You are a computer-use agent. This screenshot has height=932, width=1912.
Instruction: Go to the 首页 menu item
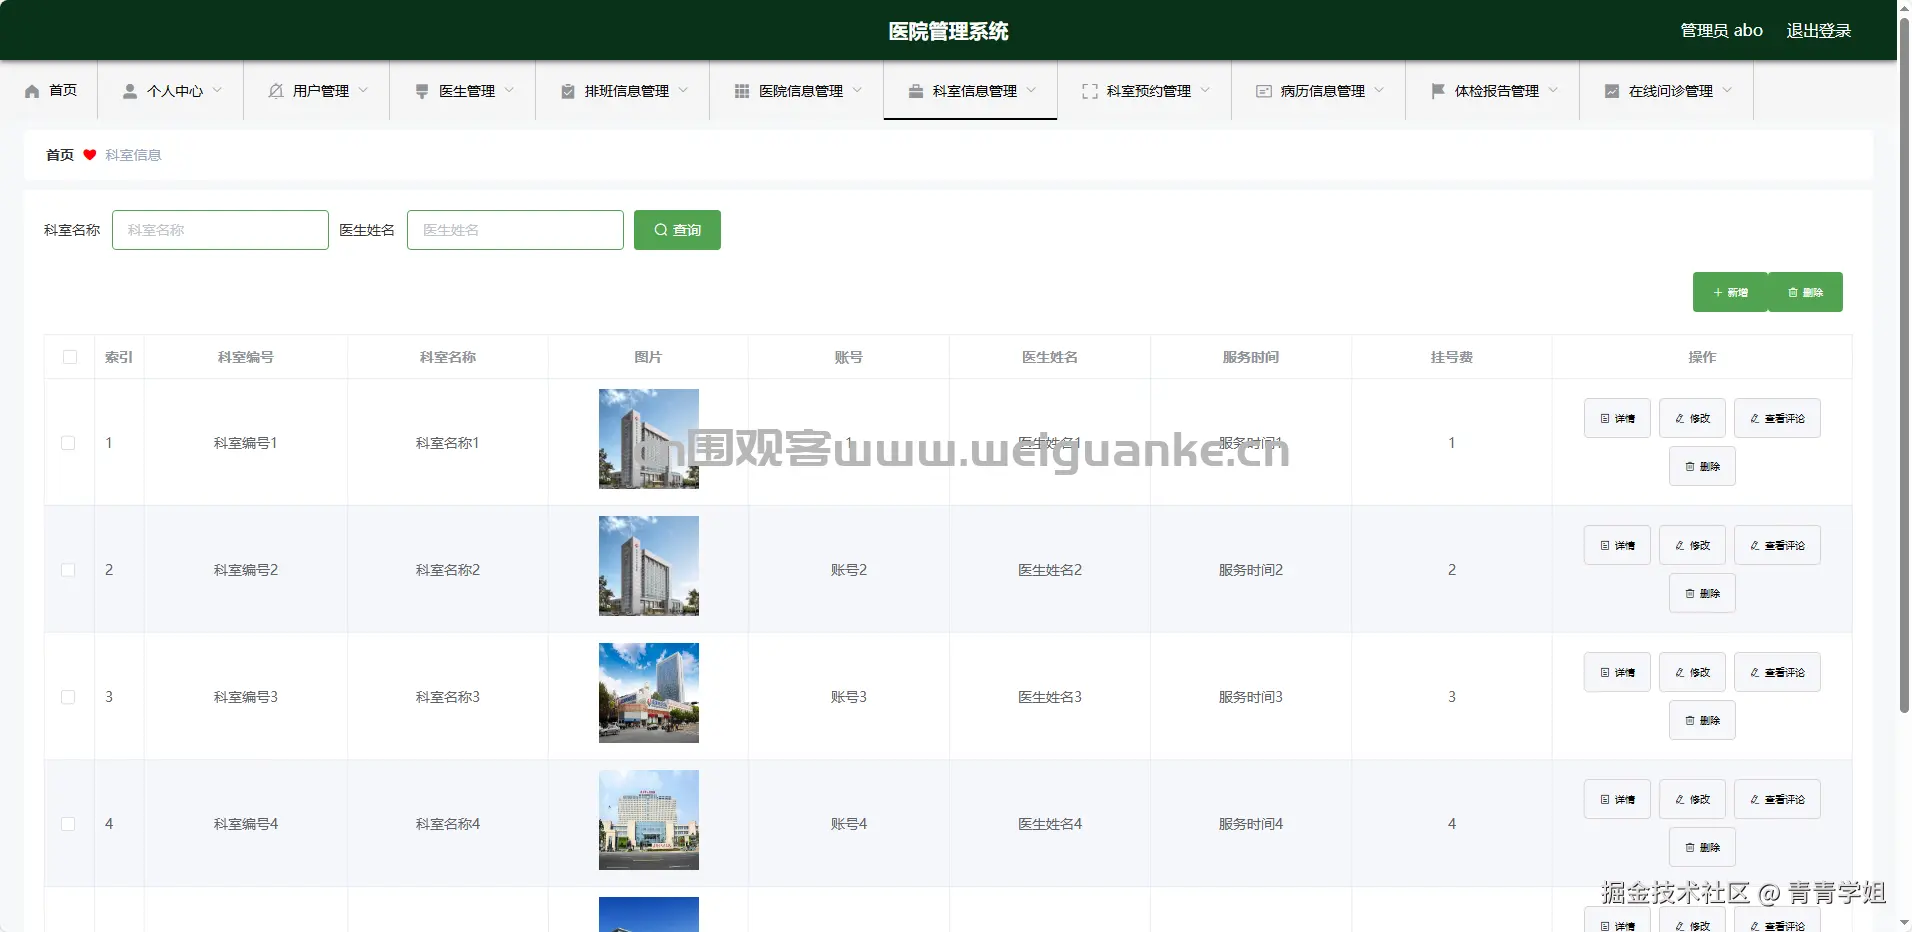pos(49,91)
